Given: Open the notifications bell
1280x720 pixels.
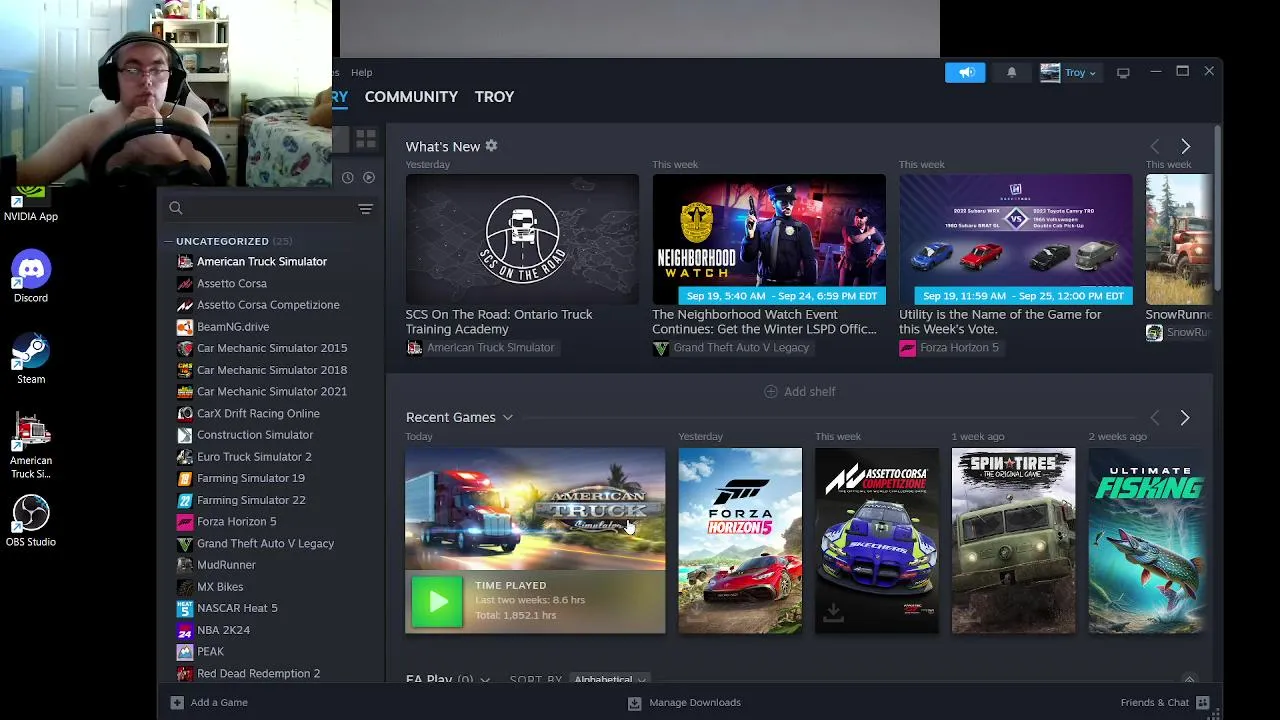Looking at the screenshot, I should (x=1011, y=72).
